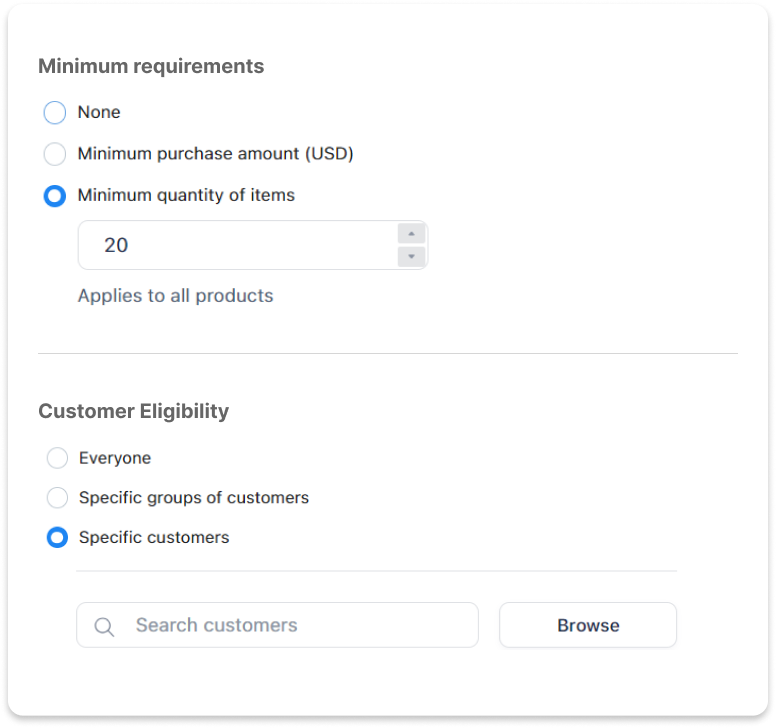Decrease the minimum quantity with the down arrow
776x728 pixels.
(411, 256)
